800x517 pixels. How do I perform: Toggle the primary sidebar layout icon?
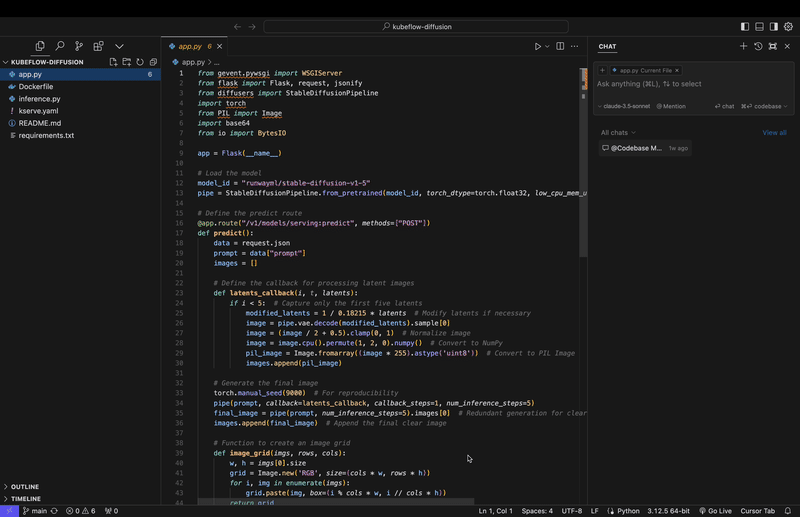[x=744, y=27]
